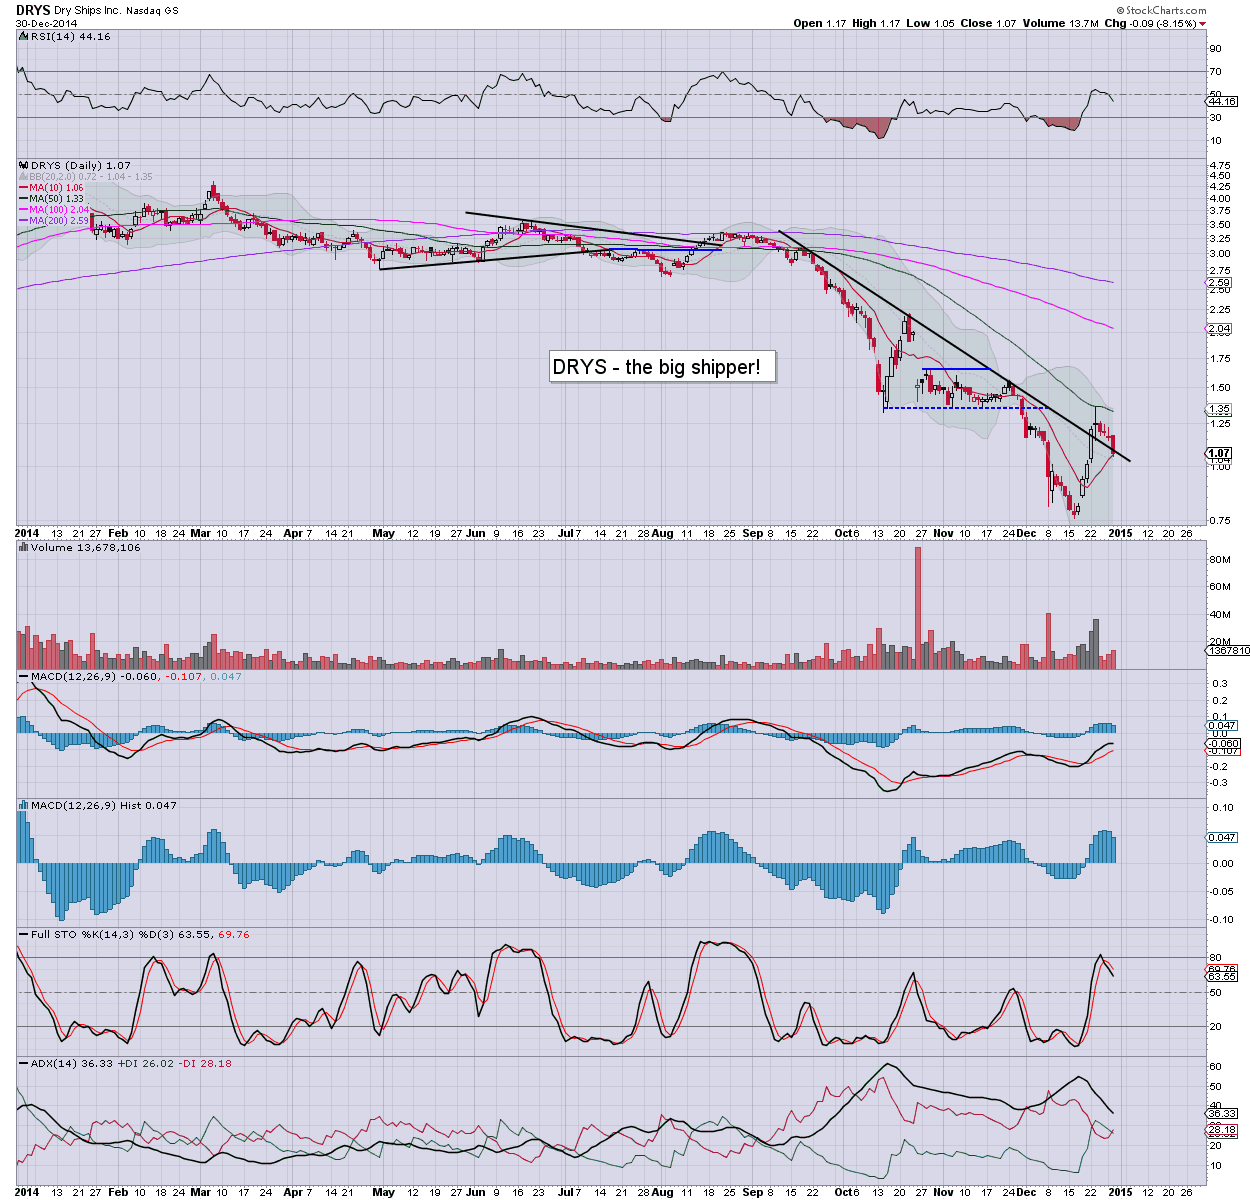Click the pink MA(100) legend line swatch
This screenshot has height=1200, width=1250.
pos(24,209)
